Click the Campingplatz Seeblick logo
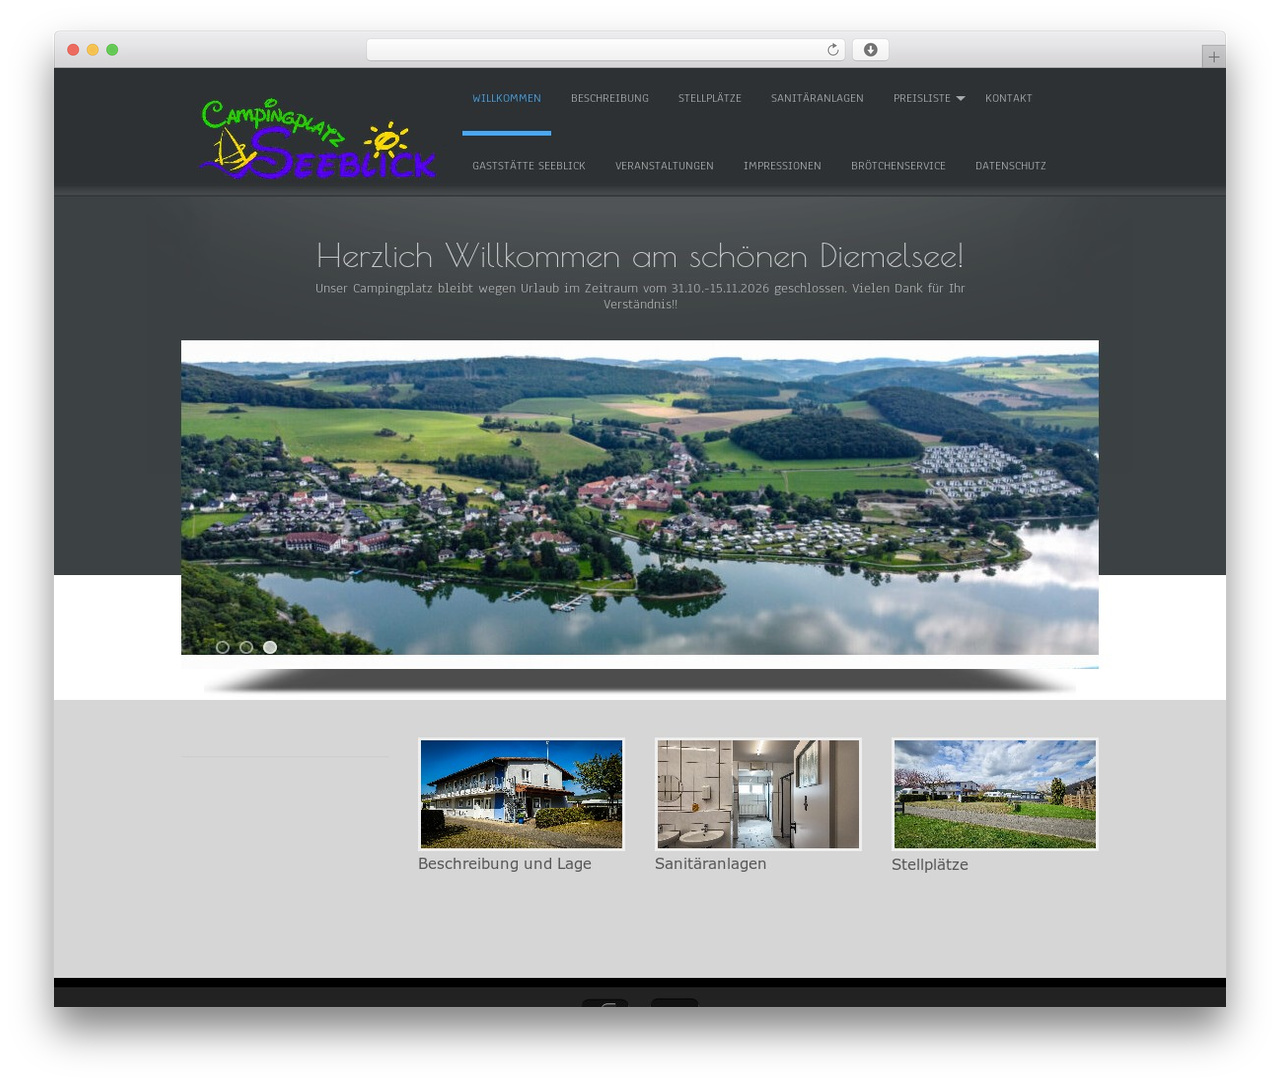 318,139
